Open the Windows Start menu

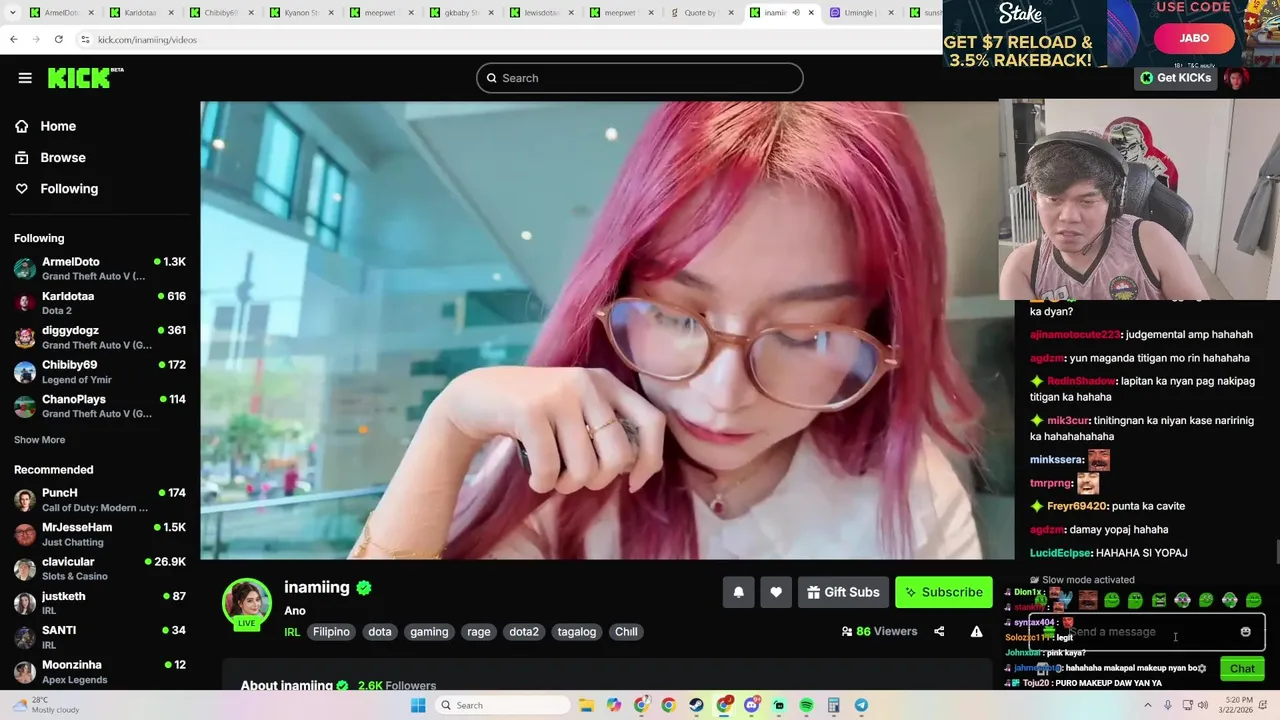(417, 705)
